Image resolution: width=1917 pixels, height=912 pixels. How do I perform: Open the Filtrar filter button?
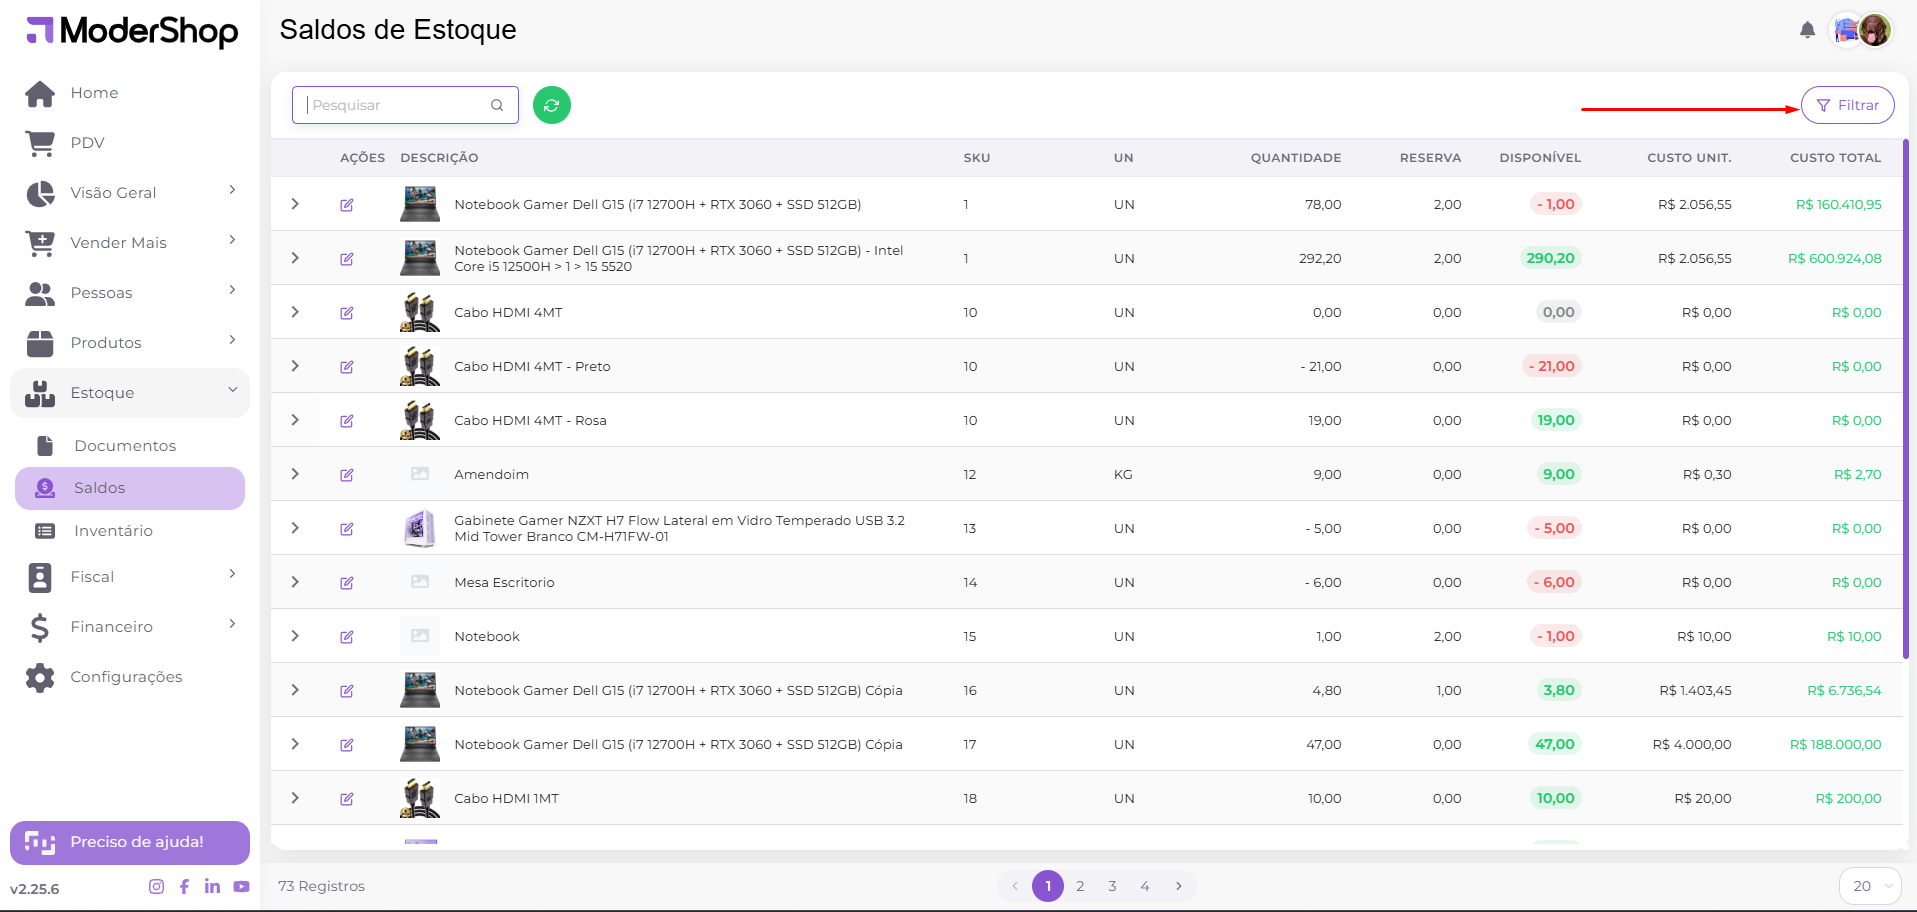[x=1847, y=105]
